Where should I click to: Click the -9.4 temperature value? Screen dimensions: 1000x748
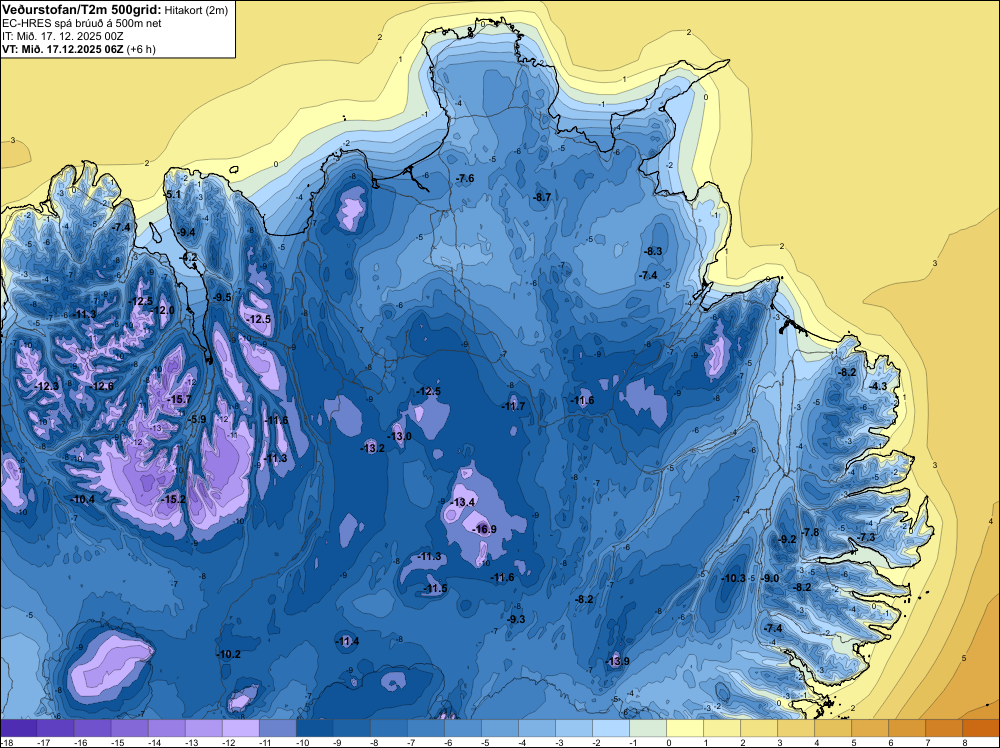186,232
